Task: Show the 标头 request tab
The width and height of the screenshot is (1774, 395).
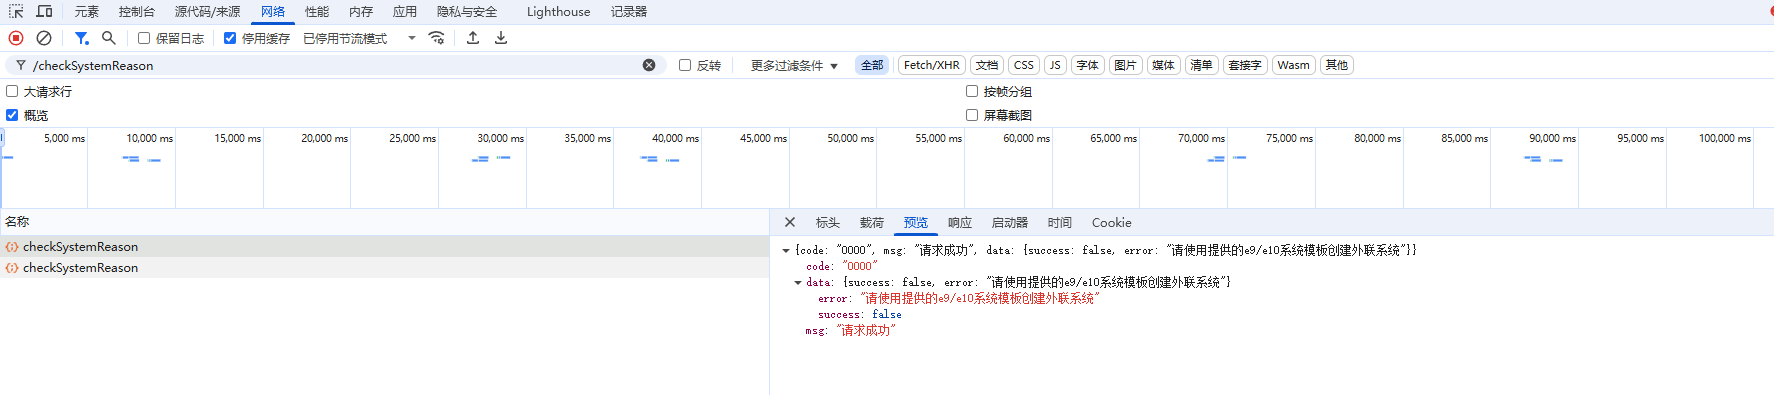Action: click(x=828, y=222)
